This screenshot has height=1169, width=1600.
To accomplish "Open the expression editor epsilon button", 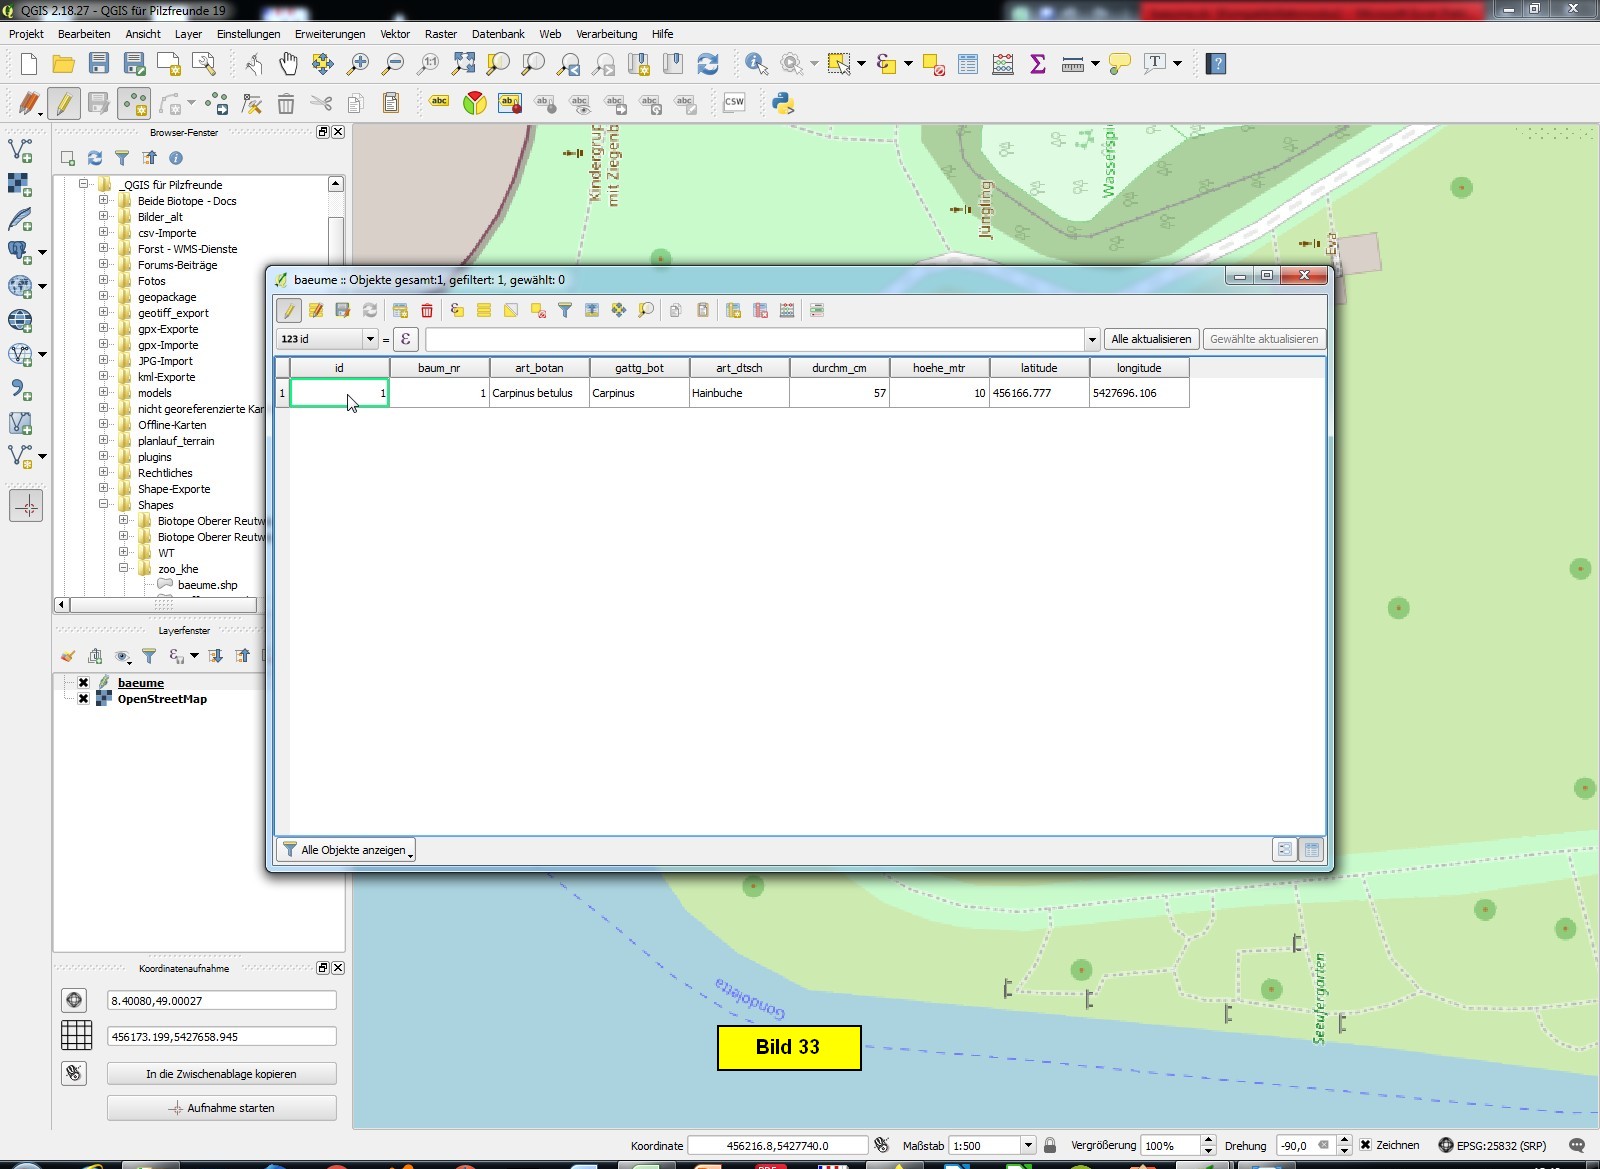I will [405, 339].
